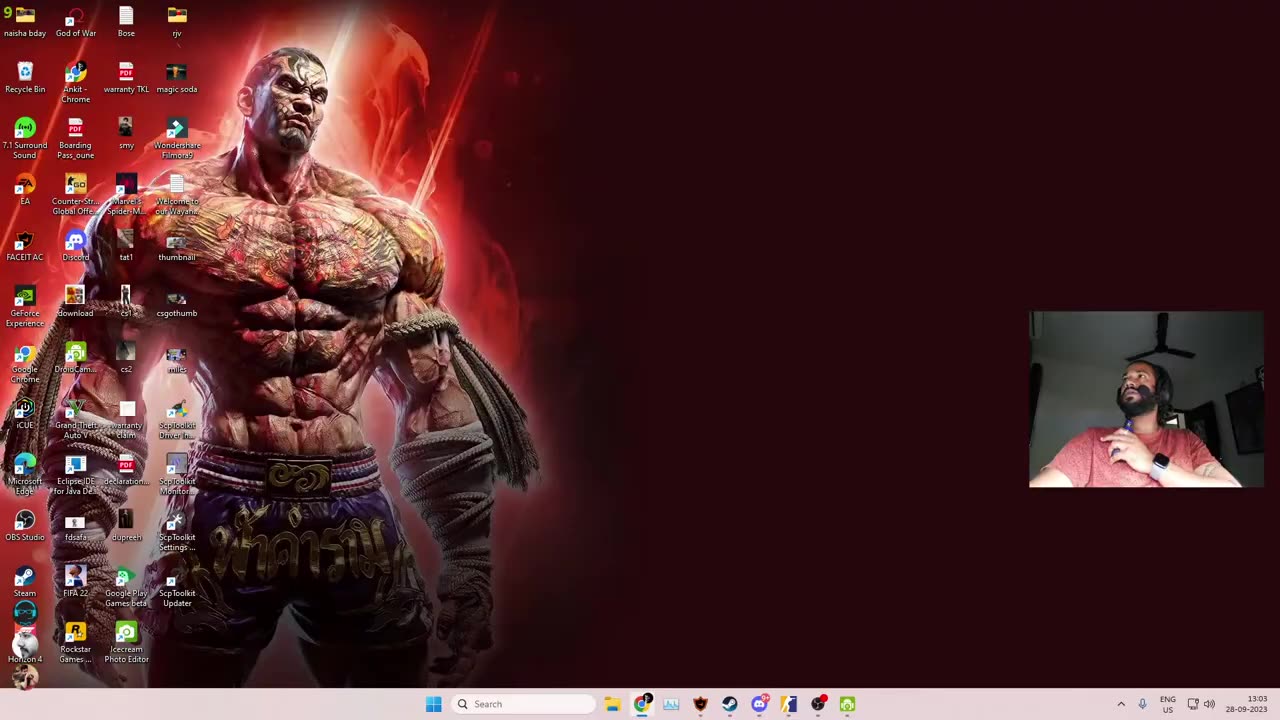
Task: Launch Marvel's Spider-Man shortcut
Action: pos(126,195)
